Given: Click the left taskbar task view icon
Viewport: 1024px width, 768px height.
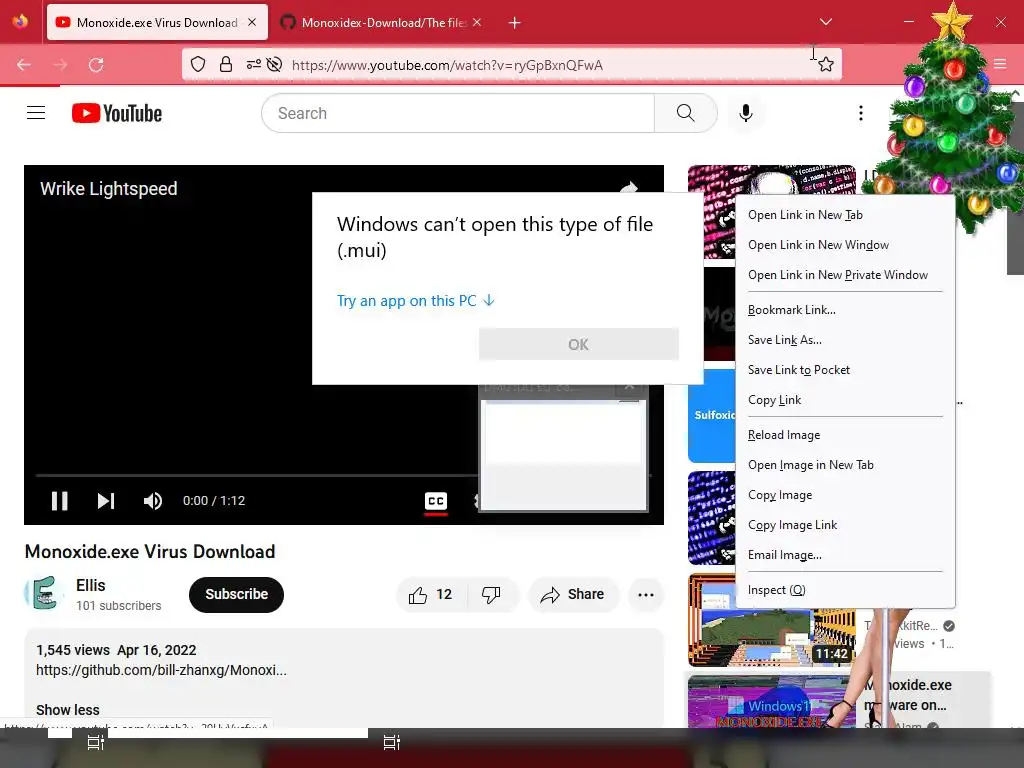Looking at the screenshot, I should tap(96, 743).
